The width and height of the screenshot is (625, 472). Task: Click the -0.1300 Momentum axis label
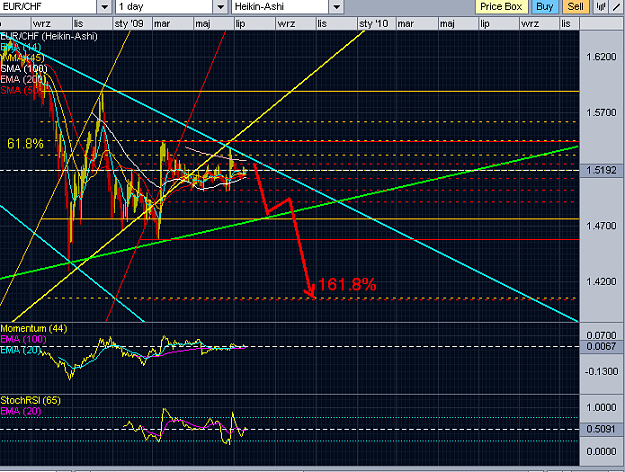coord(601,372)
